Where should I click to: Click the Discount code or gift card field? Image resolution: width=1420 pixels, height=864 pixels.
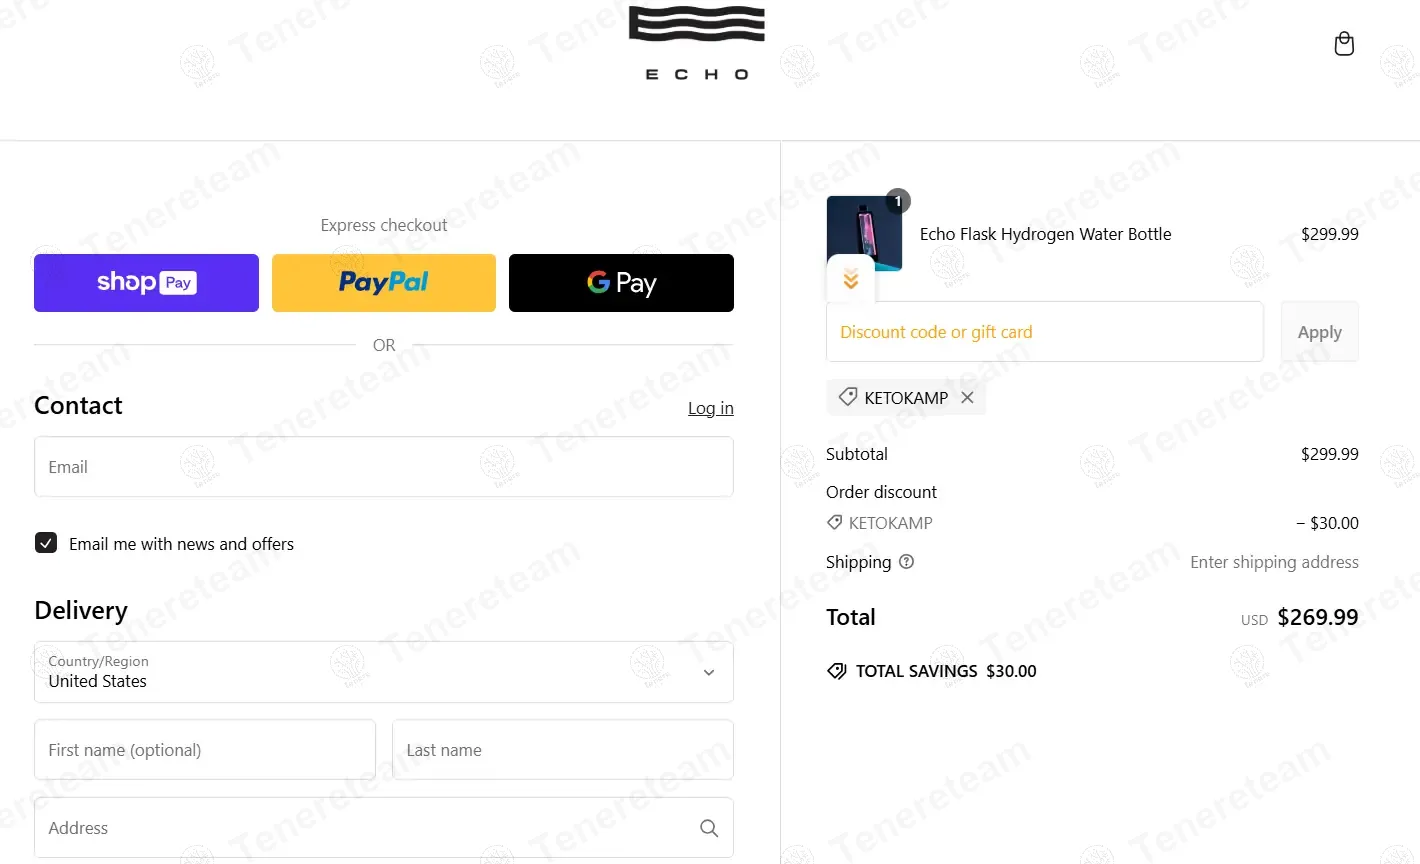pyautogui.click(x=1045, y=332)
